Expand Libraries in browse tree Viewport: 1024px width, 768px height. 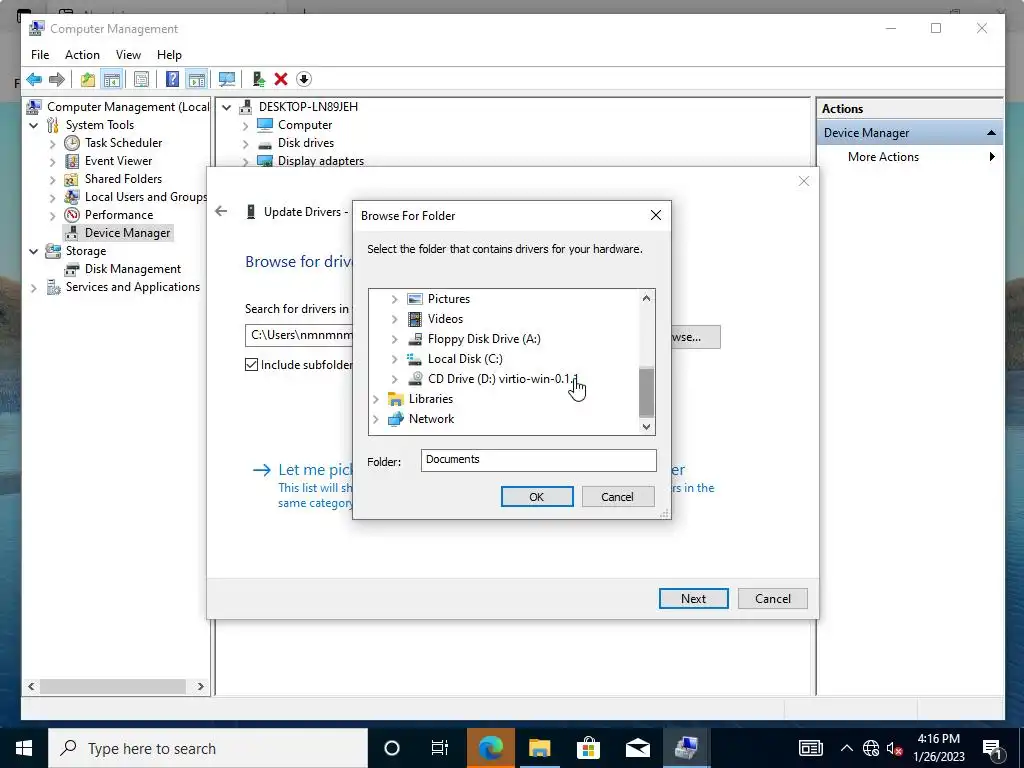click(x=376, y=399)
